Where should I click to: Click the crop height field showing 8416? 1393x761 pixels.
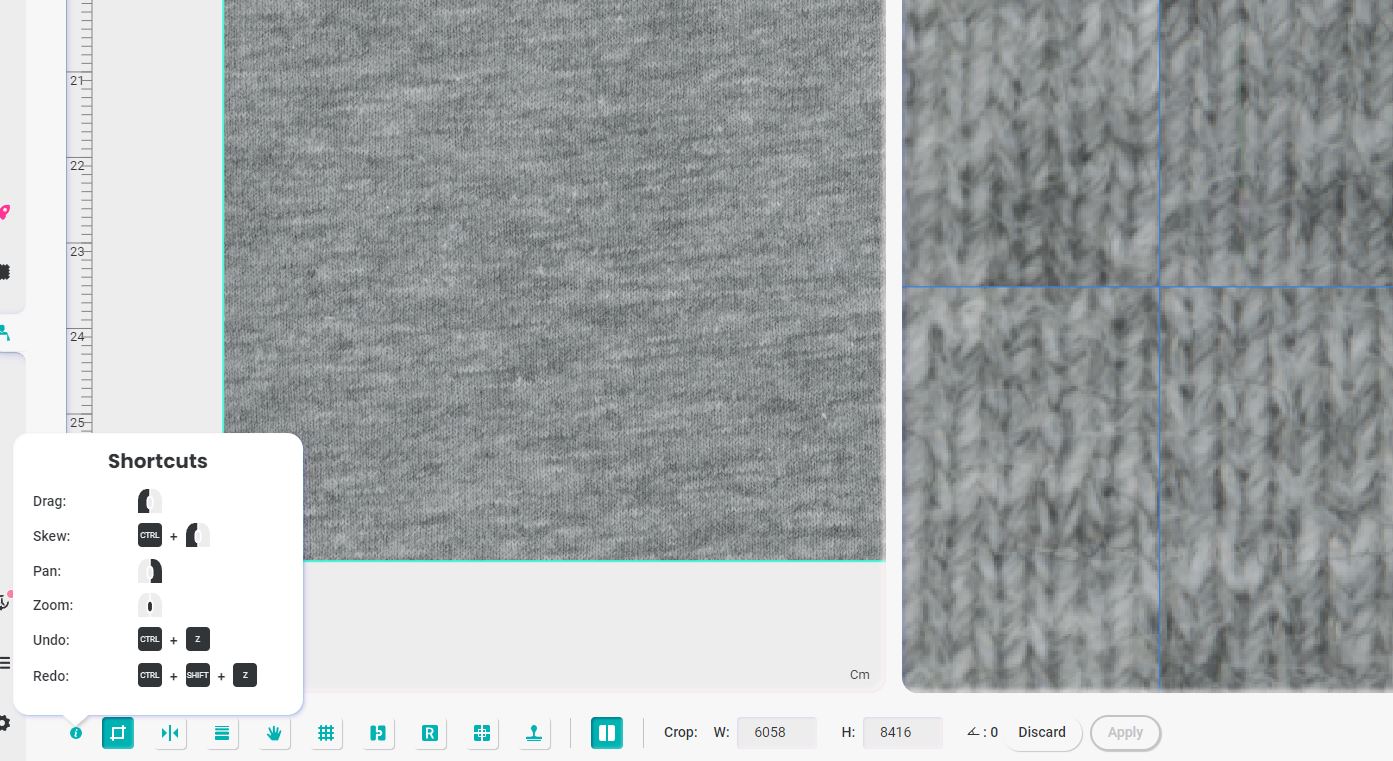[x=903, y=733]
